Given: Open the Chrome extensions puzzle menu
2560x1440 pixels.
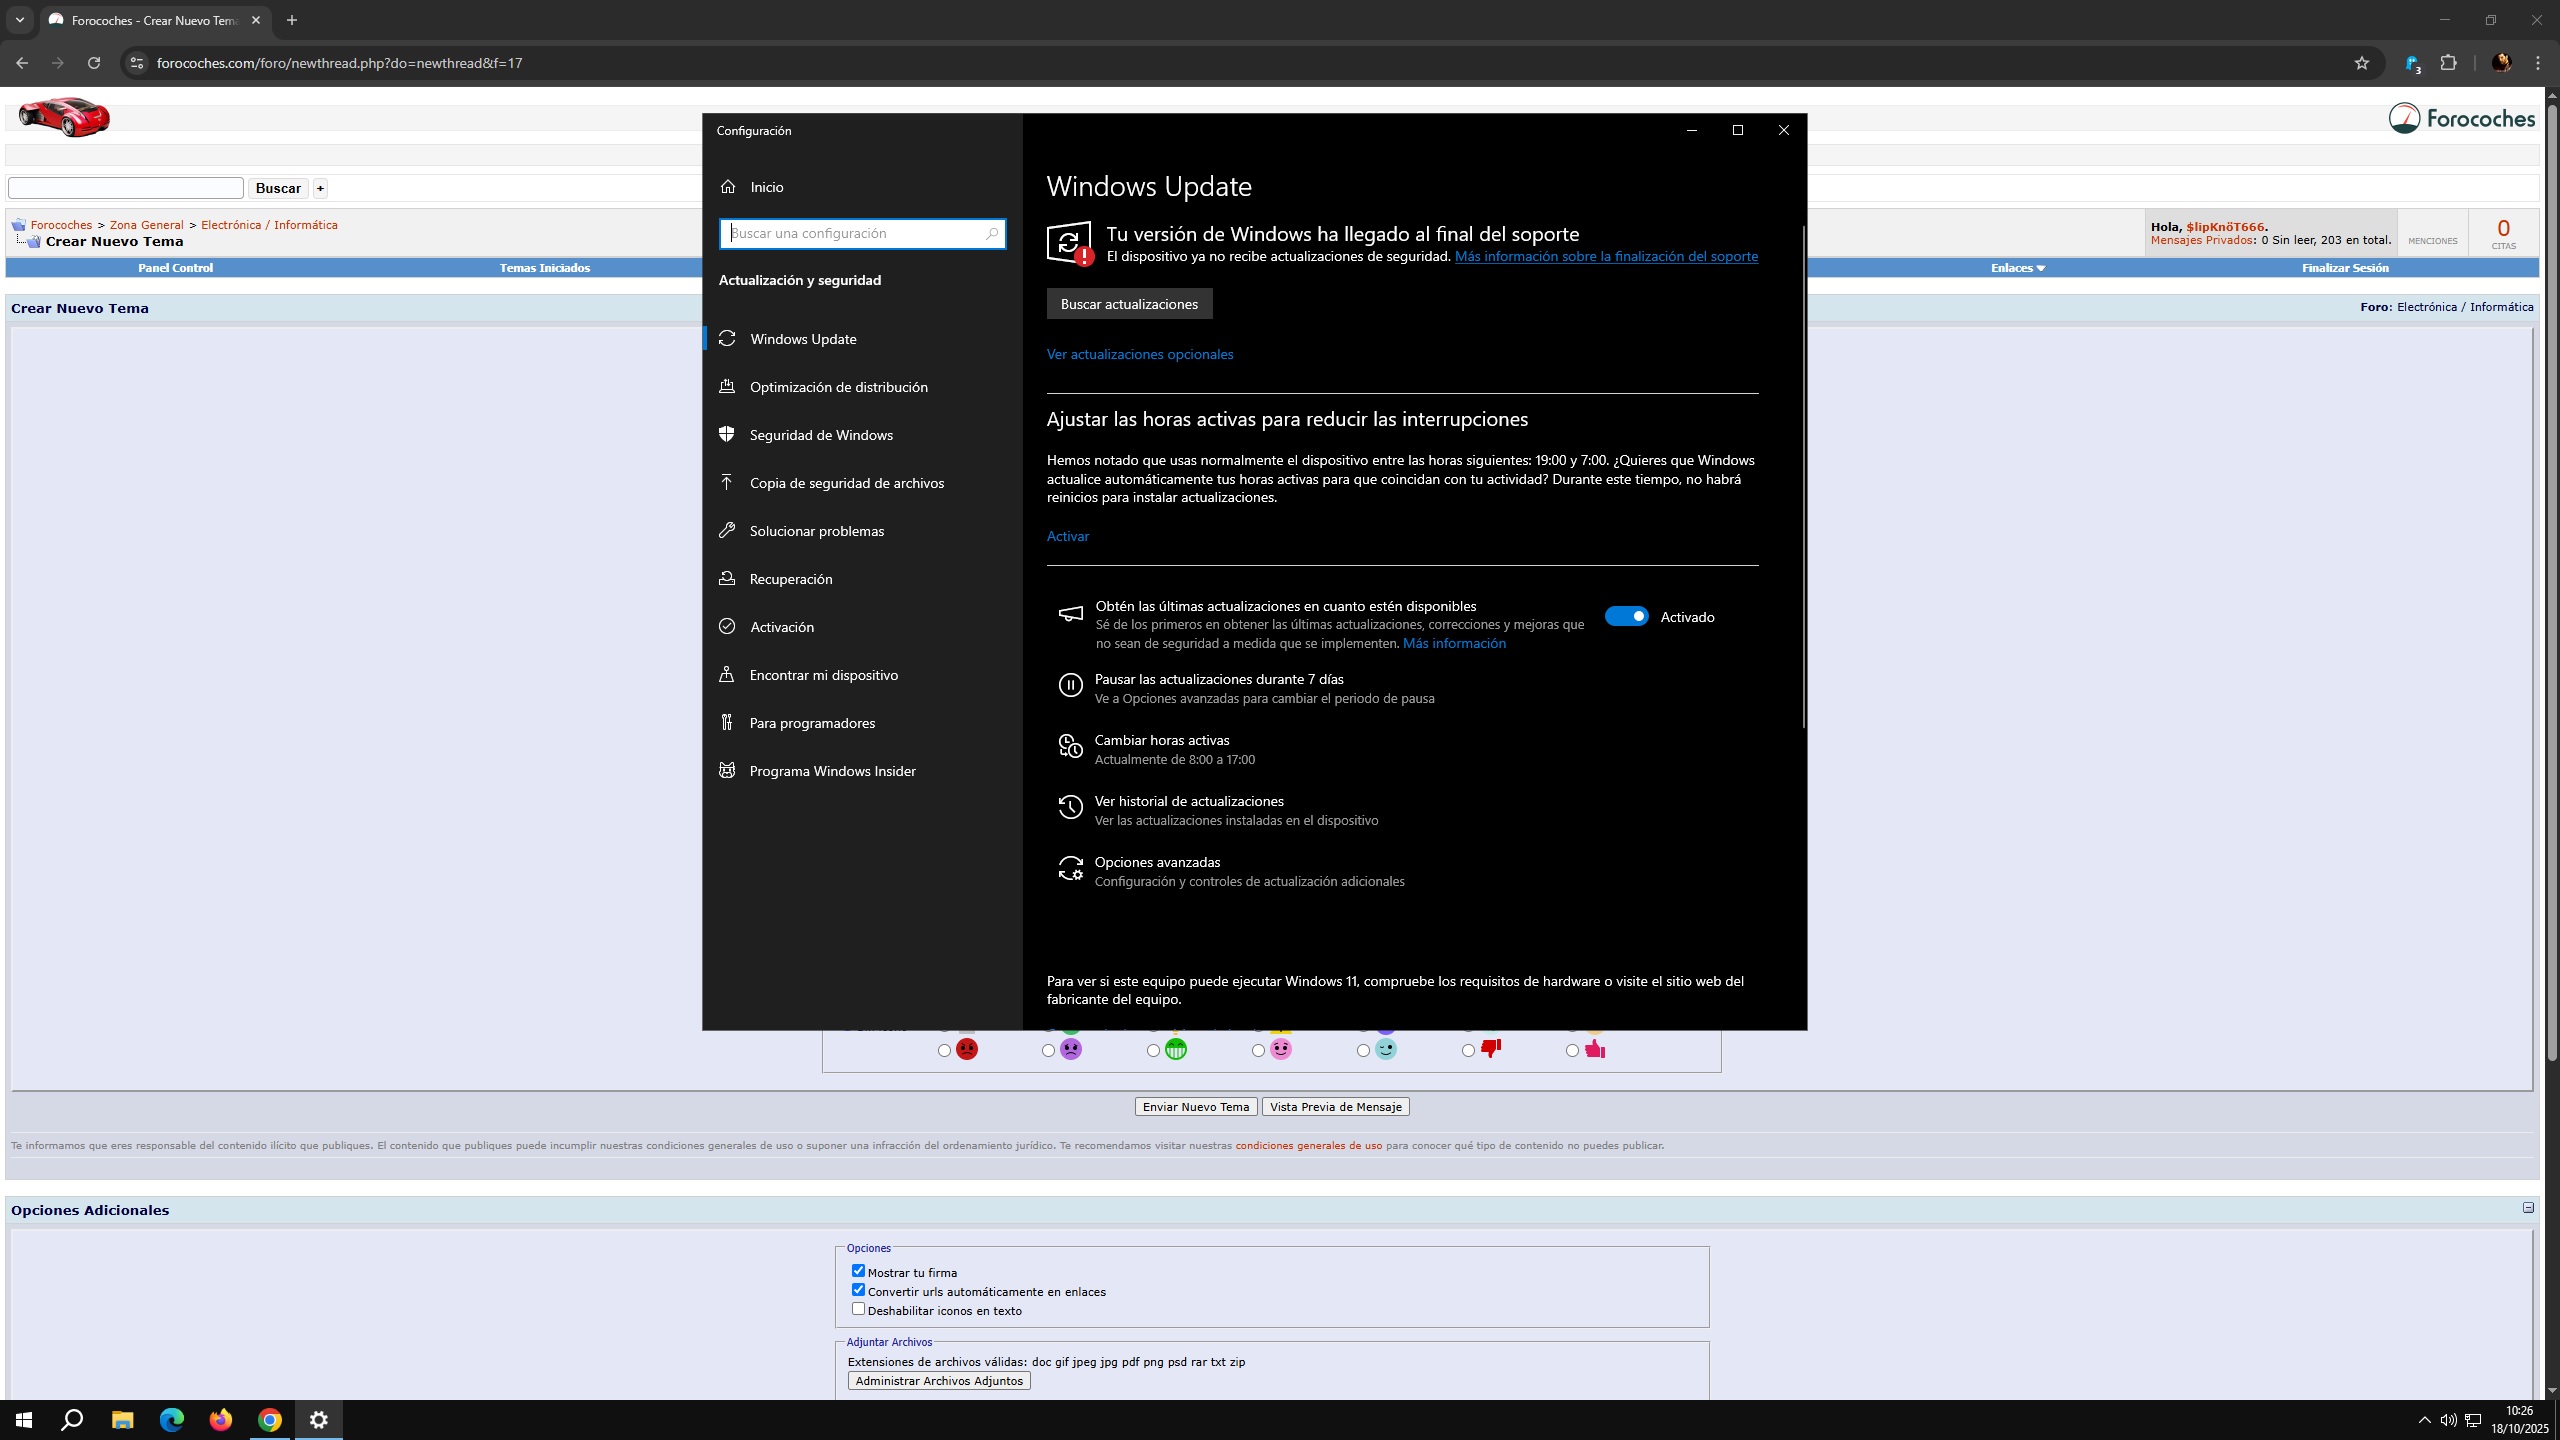Looking at the screenshot, I should [2448, 63].
